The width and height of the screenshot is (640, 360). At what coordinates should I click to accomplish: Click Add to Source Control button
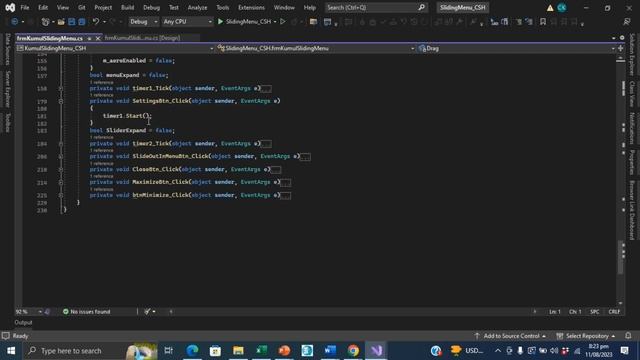coord(511,336)
